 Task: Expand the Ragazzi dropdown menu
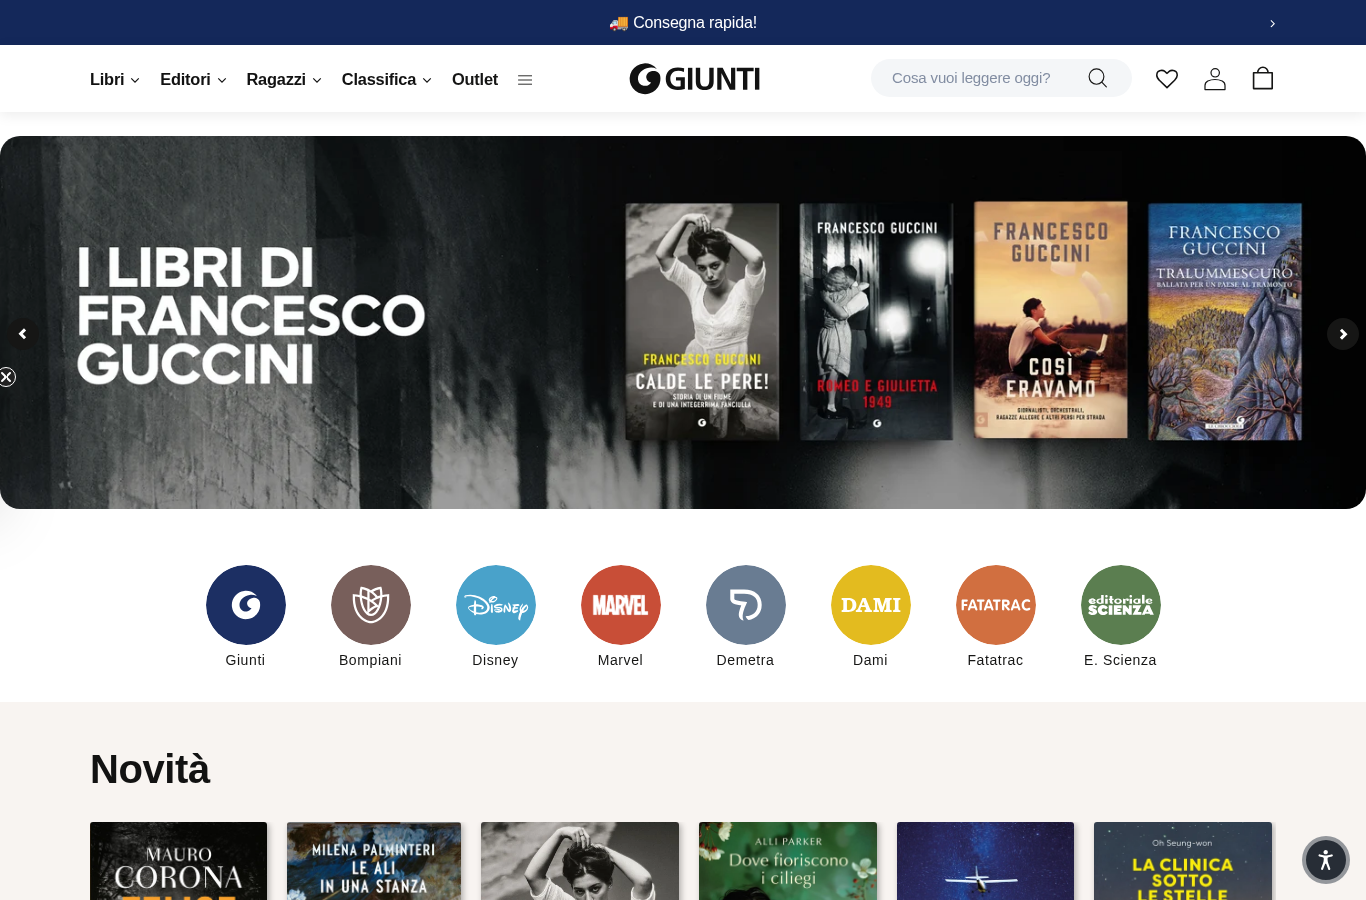tap(284, 79)
